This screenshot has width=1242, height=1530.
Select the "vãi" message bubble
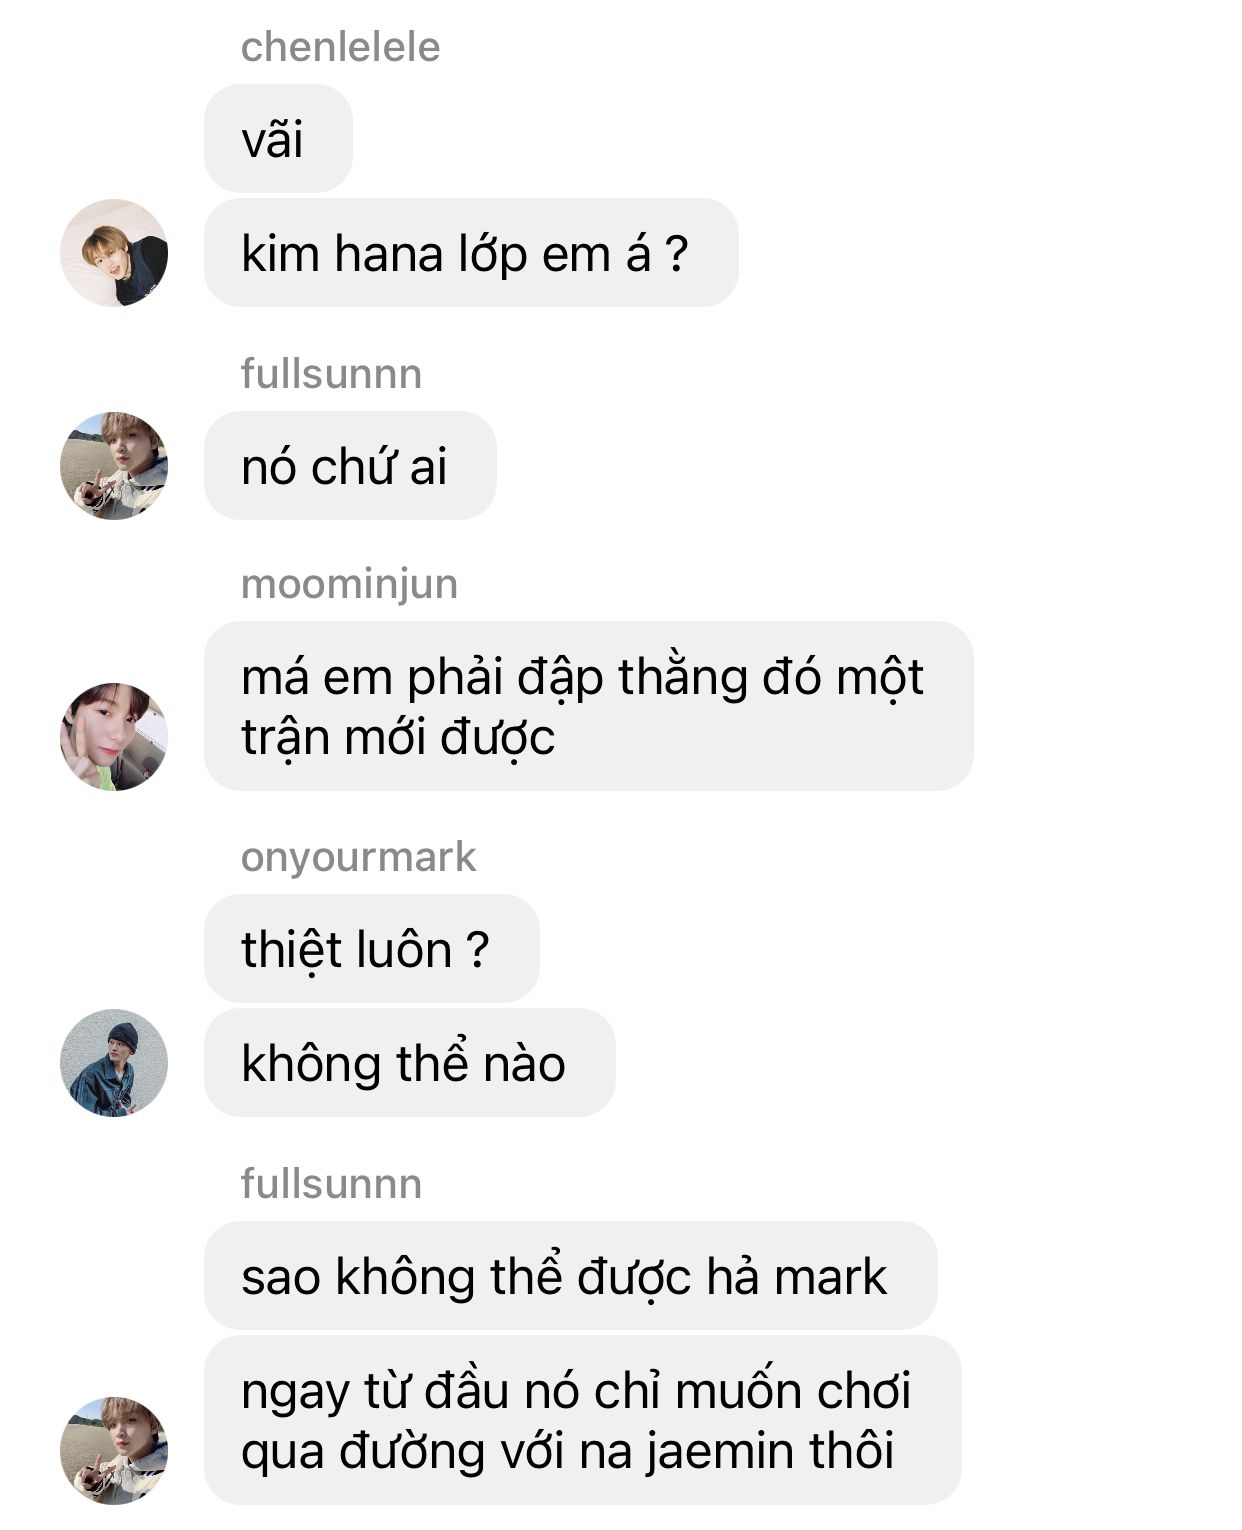pyautogui.click(x=278, y=139)
